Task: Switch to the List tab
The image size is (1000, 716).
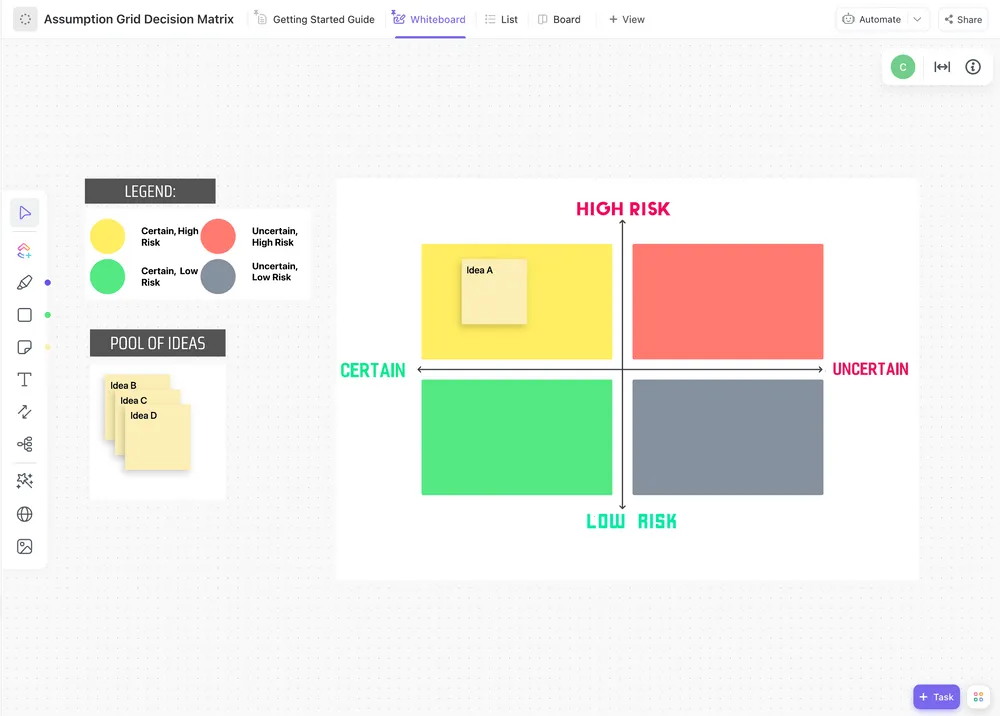Action: click(x=501, y=18)
